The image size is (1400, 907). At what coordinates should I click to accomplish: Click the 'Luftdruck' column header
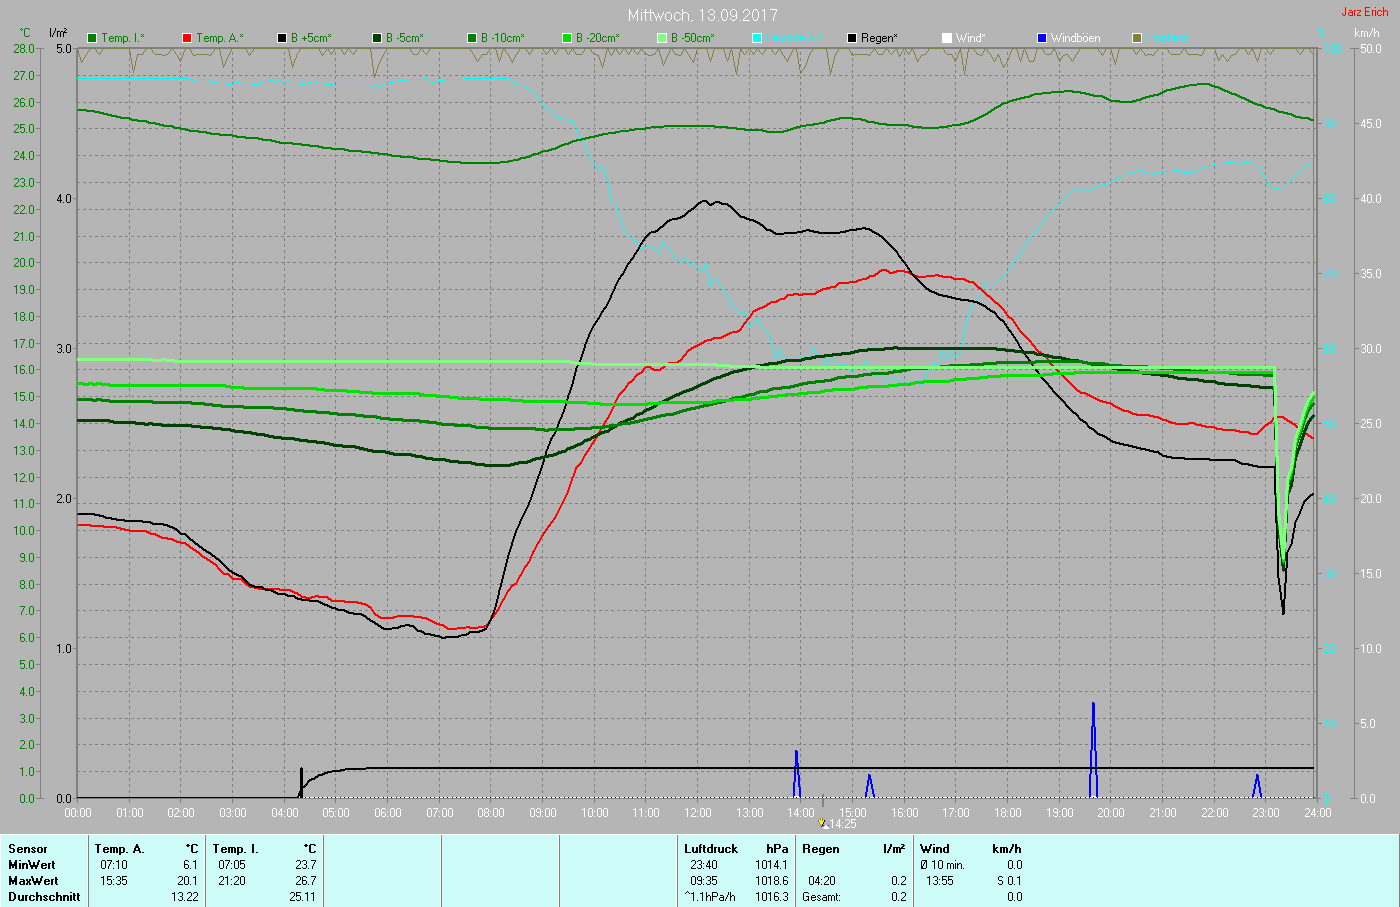(711, 849)
